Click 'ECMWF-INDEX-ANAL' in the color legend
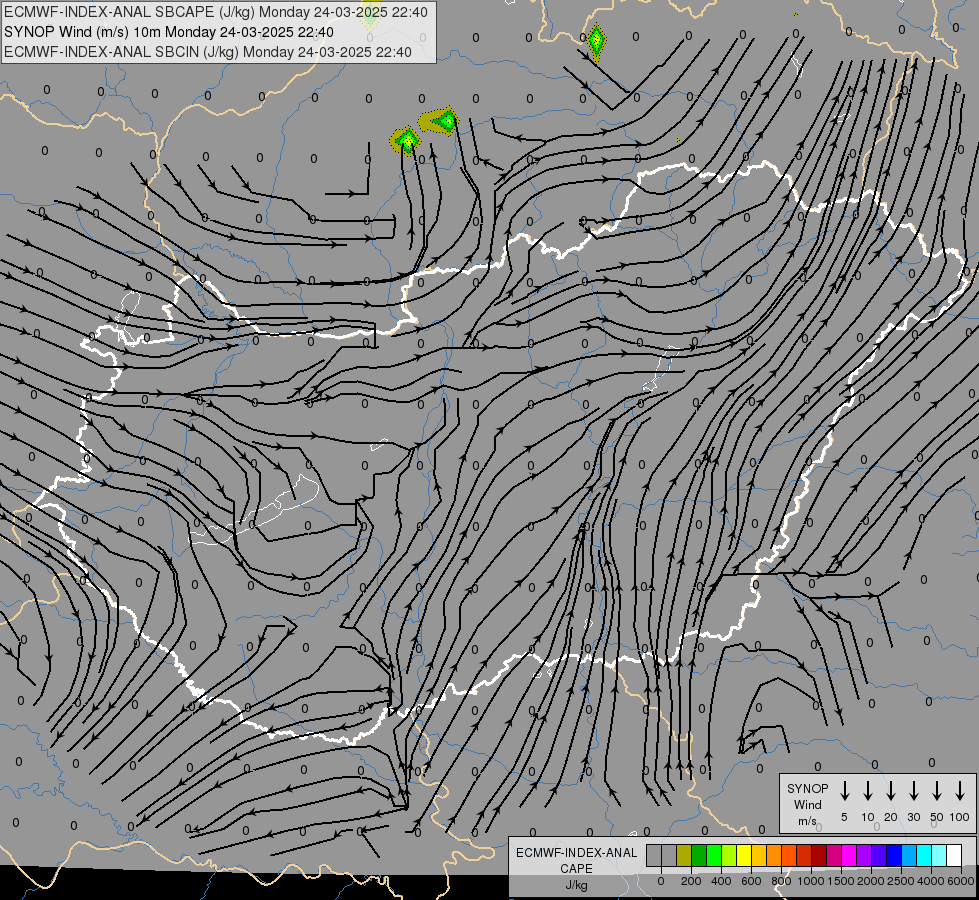The image size is (979, 900). point(576,853)
